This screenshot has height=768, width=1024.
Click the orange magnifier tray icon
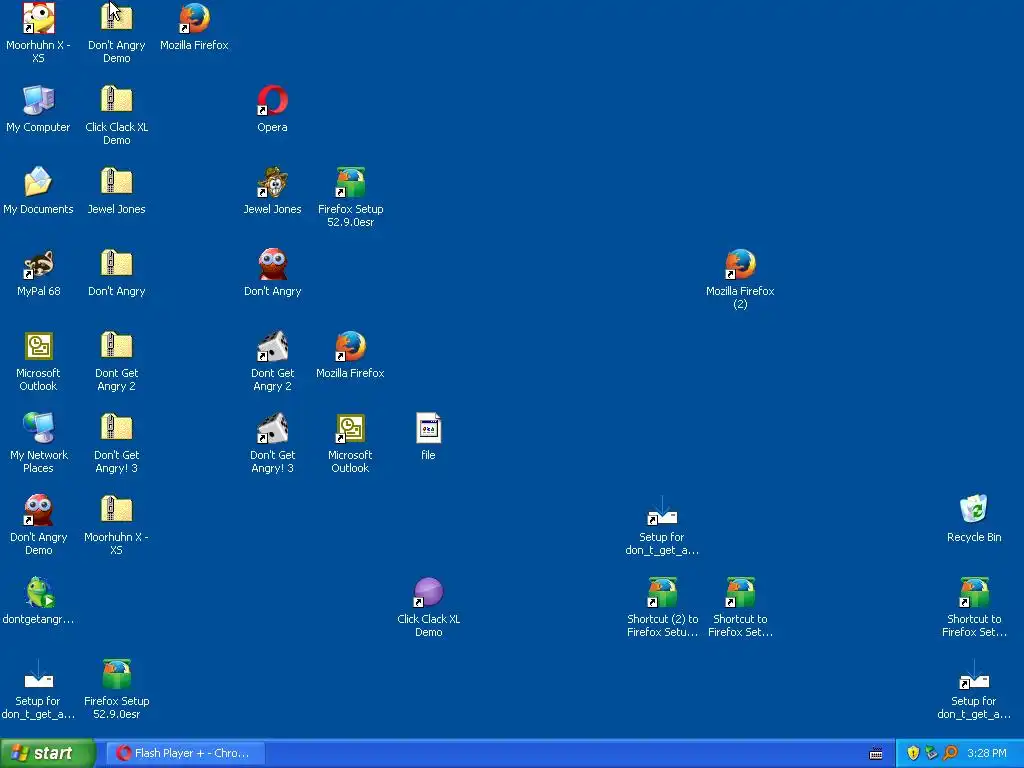(x=950, y=753)
